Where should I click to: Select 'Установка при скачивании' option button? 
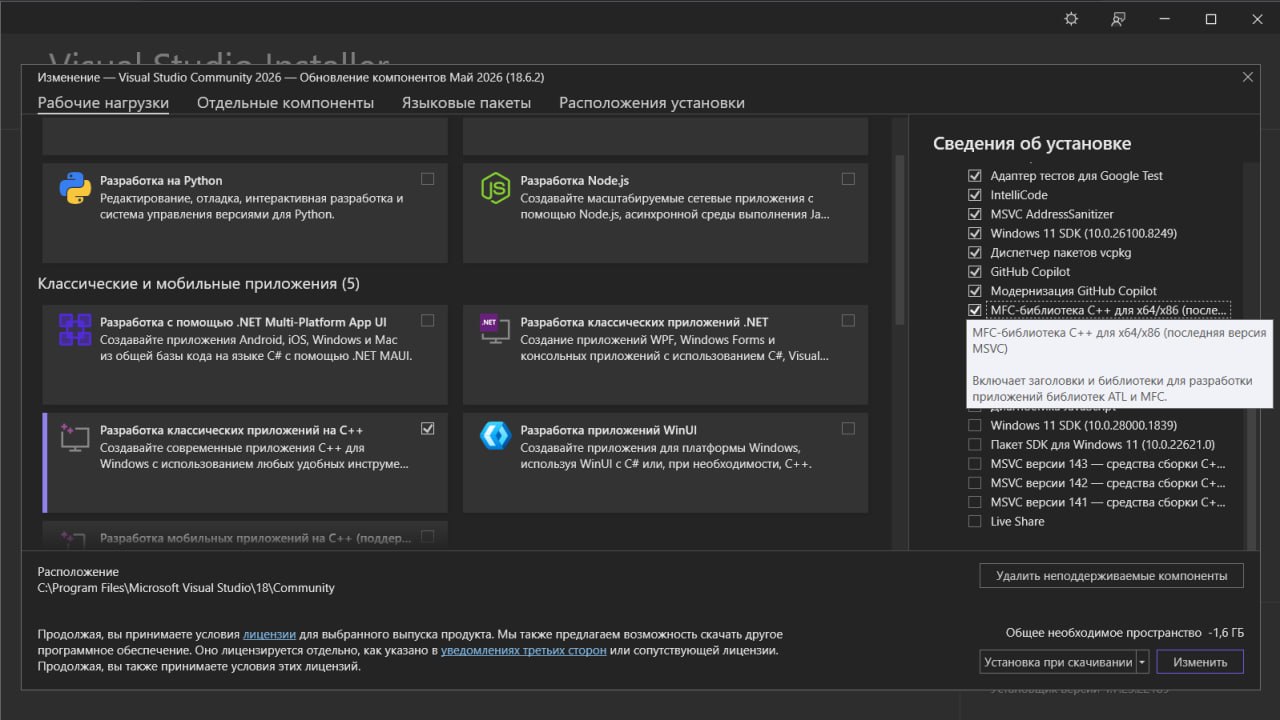1057,662
